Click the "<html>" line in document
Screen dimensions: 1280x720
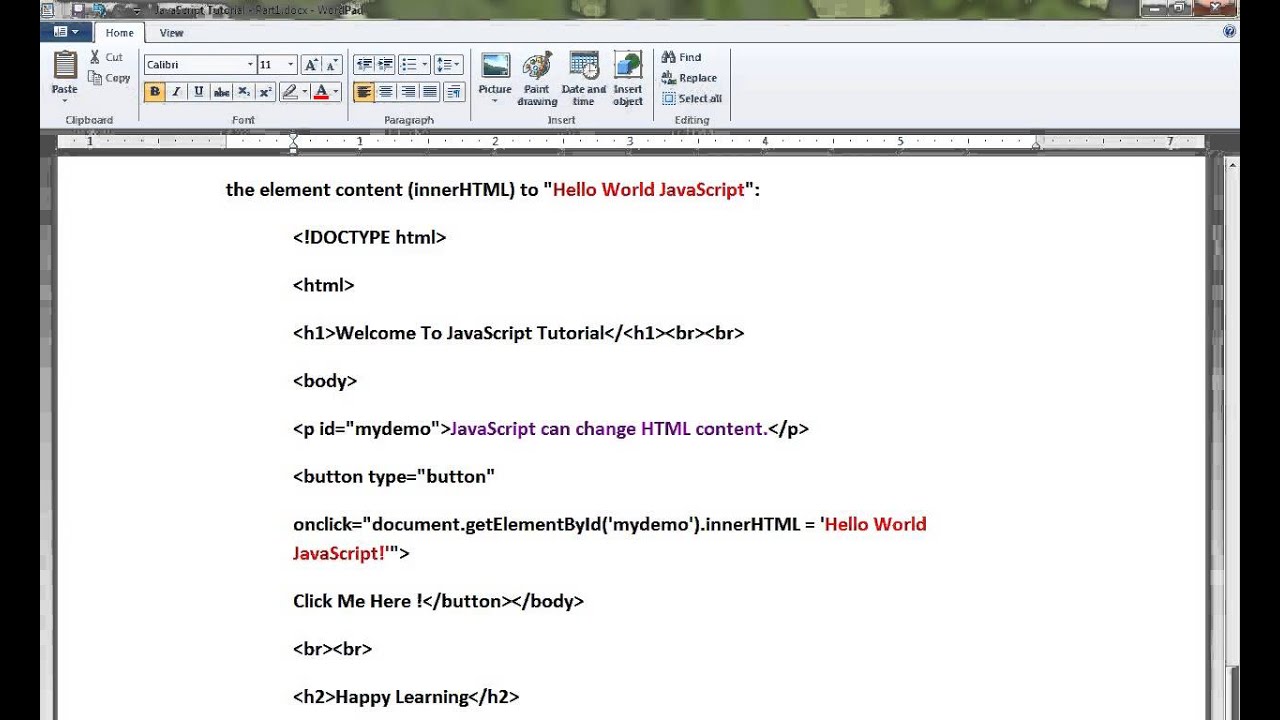click(x=323, y=285)
